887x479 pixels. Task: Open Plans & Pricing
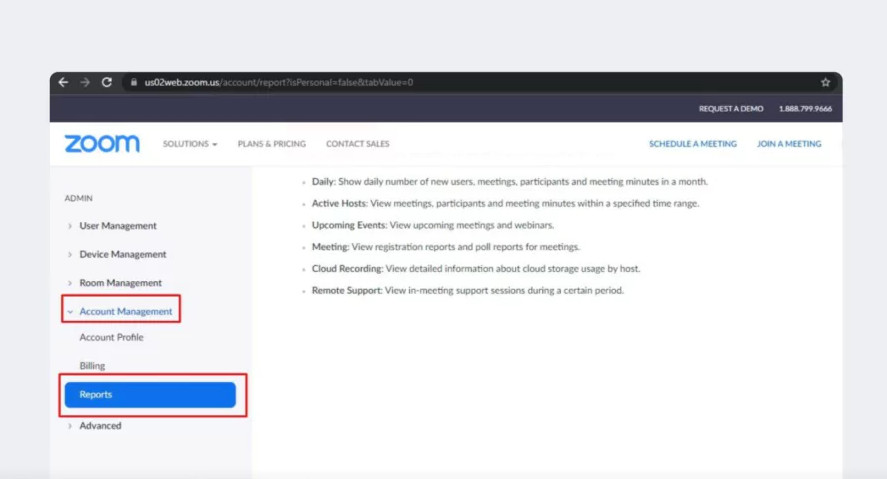(272, 144)
